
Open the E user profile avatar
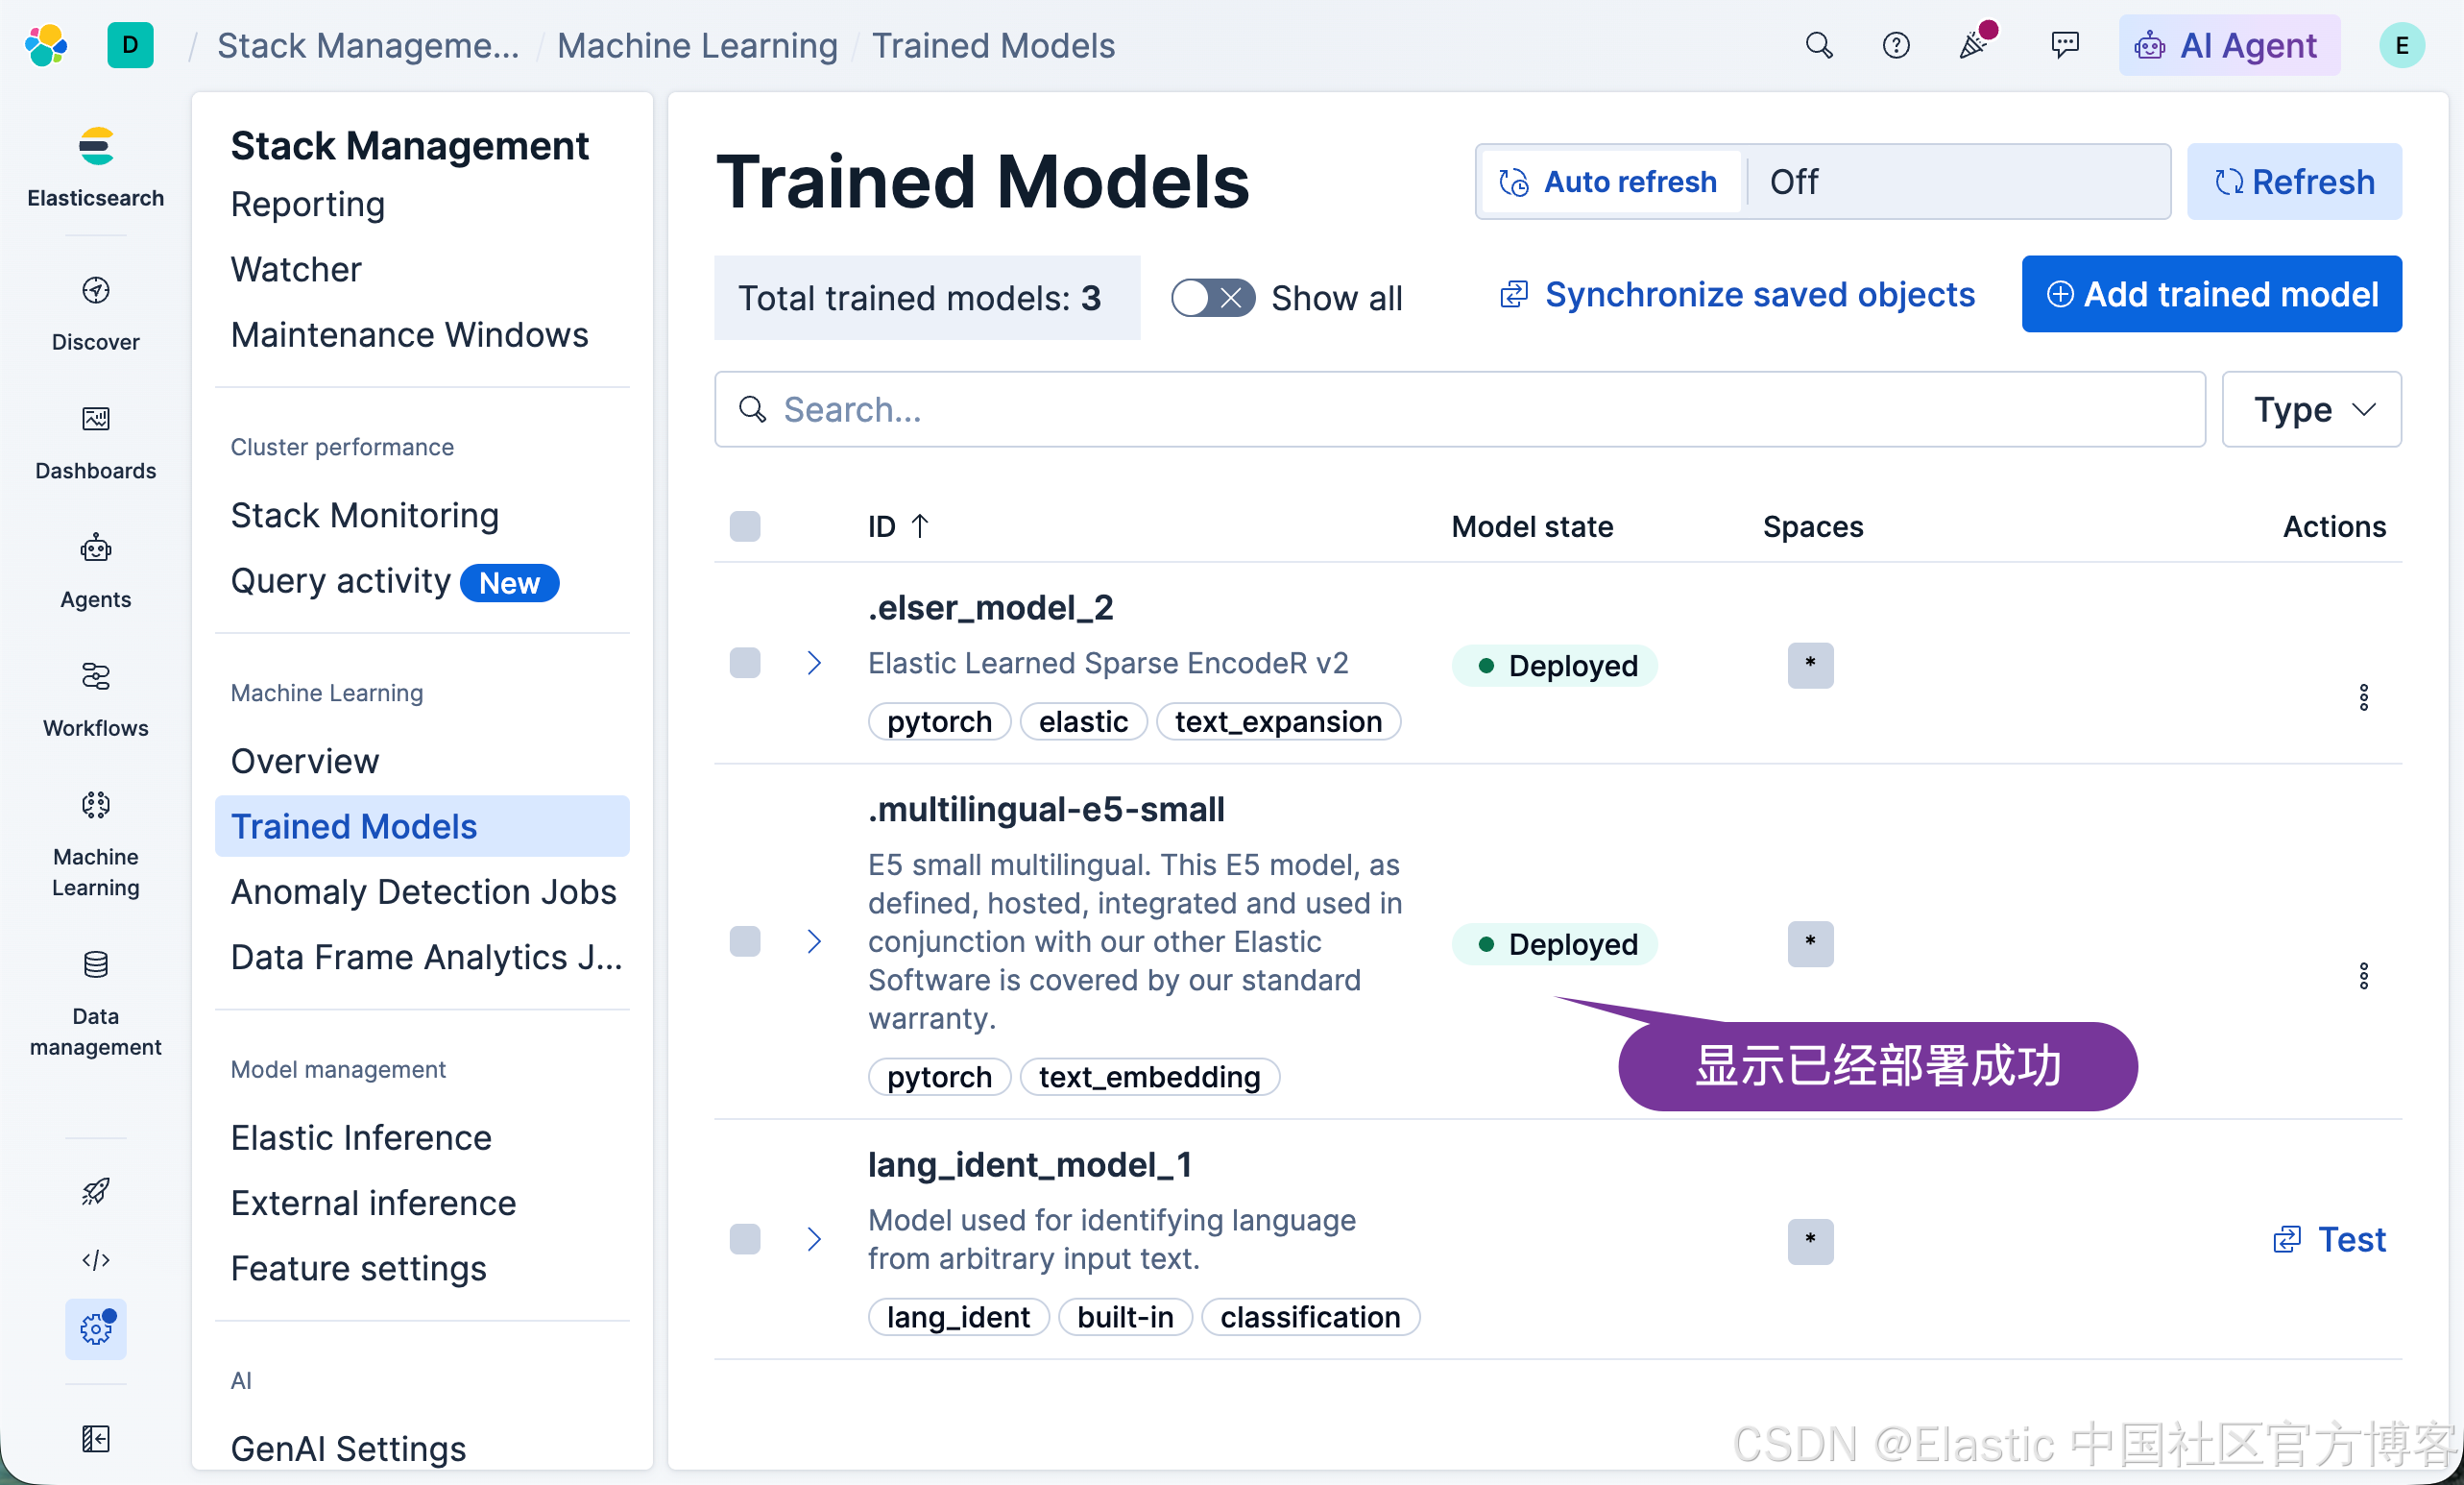(2402, 45)
